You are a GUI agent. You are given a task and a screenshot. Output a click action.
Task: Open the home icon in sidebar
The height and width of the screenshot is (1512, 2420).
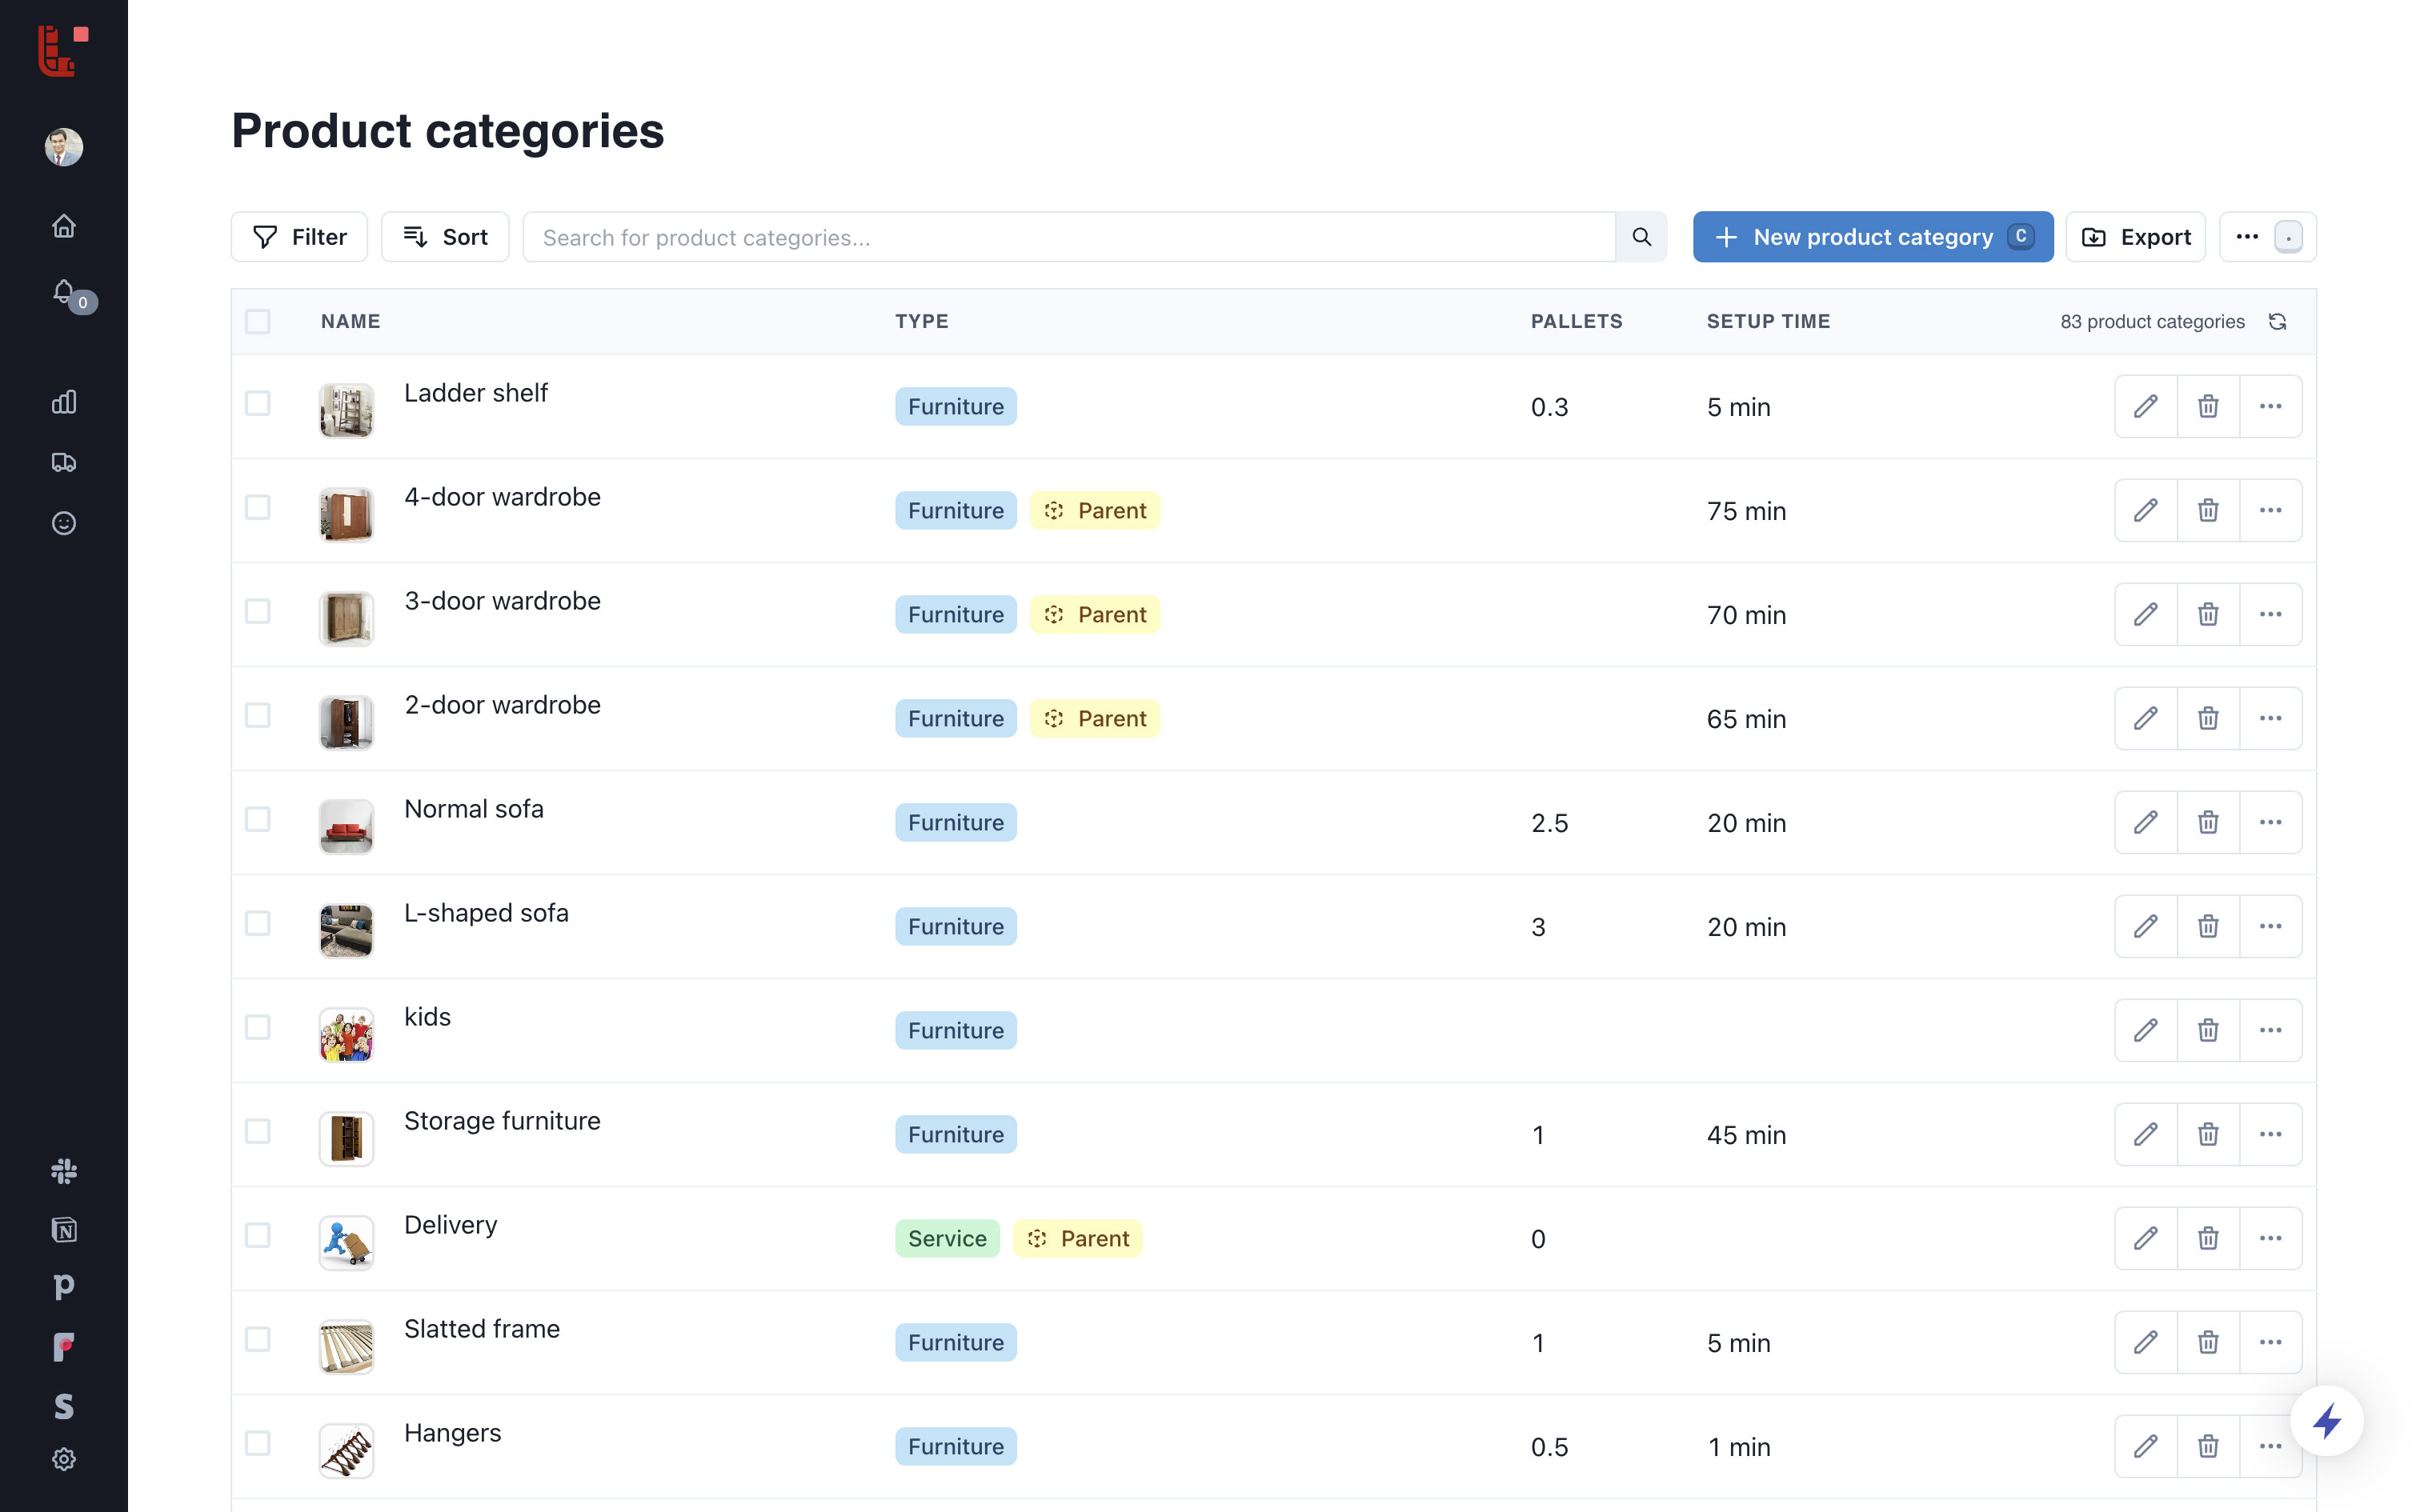click(x=64, y=226)
